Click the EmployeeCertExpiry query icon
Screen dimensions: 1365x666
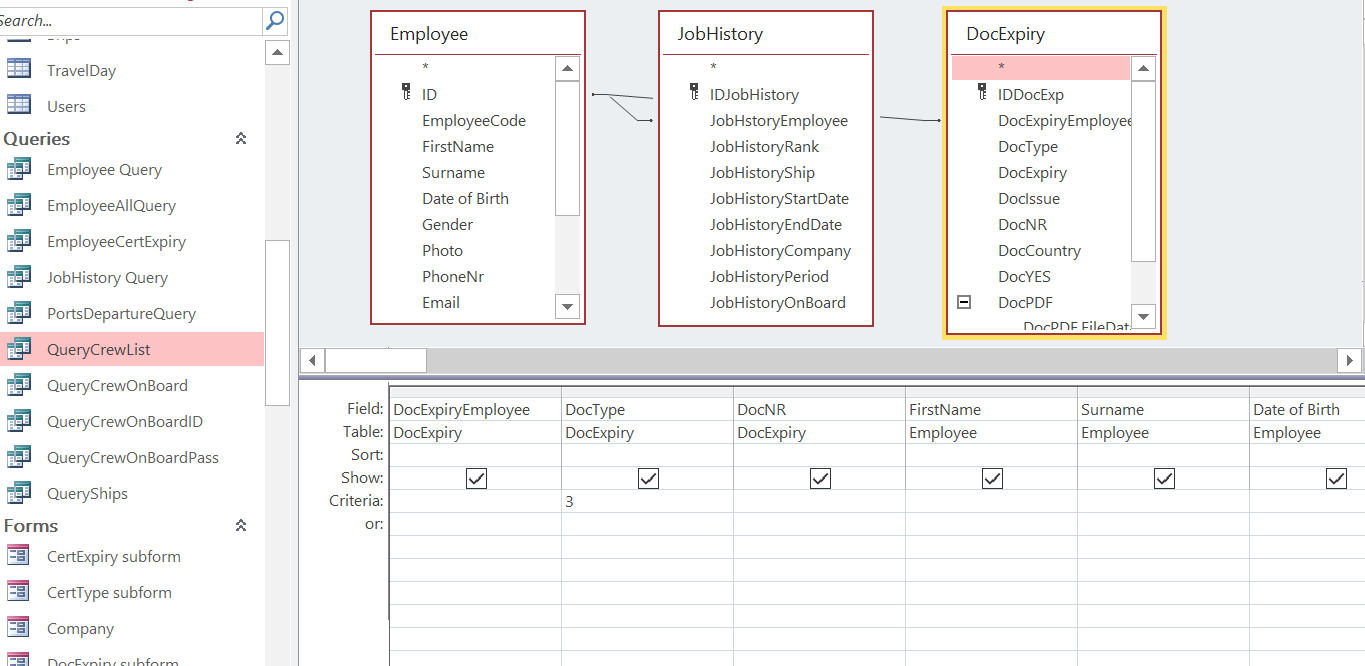click(19, 241)
